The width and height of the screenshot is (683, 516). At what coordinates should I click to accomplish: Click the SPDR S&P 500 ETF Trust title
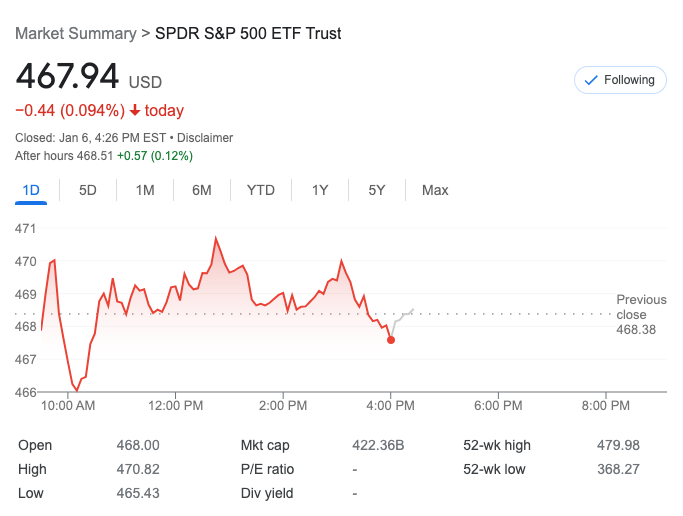tap(248, 34)
